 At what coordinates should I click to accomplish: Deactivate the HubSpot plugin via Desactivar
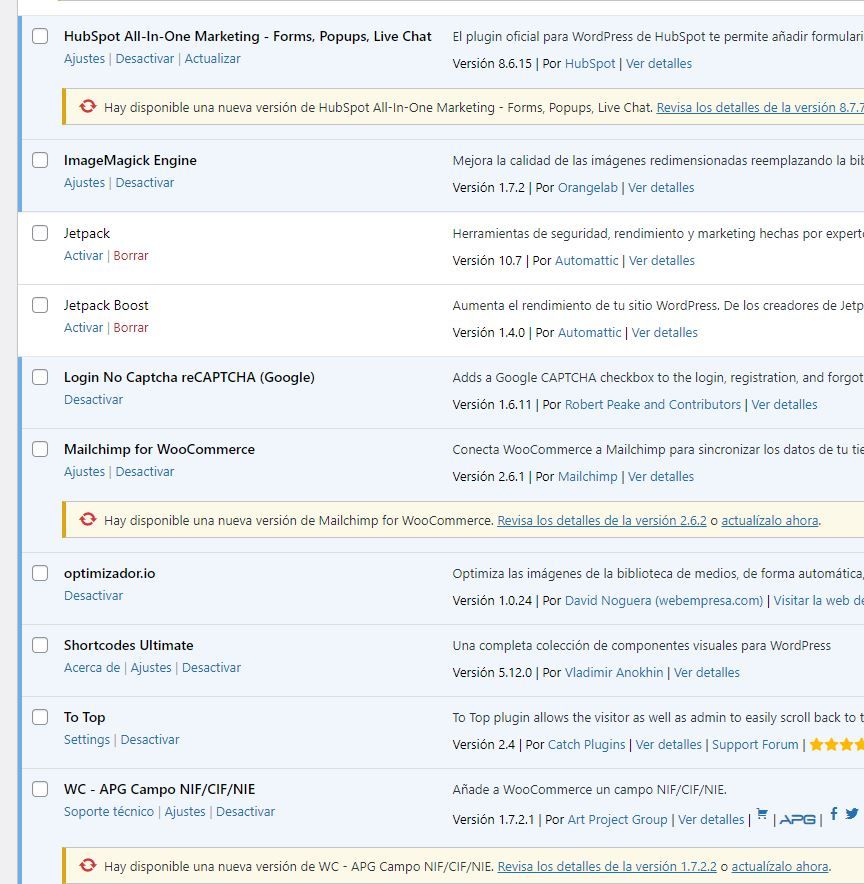145,59
